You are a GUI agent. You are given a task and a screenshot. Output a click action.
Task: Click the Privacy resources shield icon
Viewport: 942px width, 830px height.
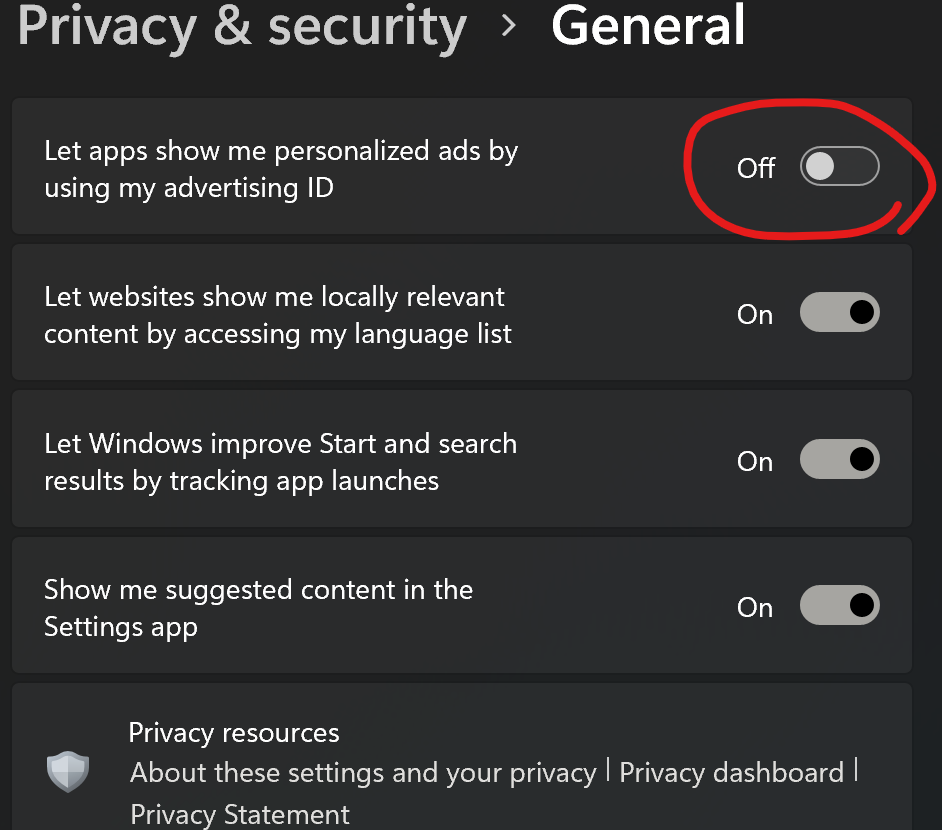68,772
